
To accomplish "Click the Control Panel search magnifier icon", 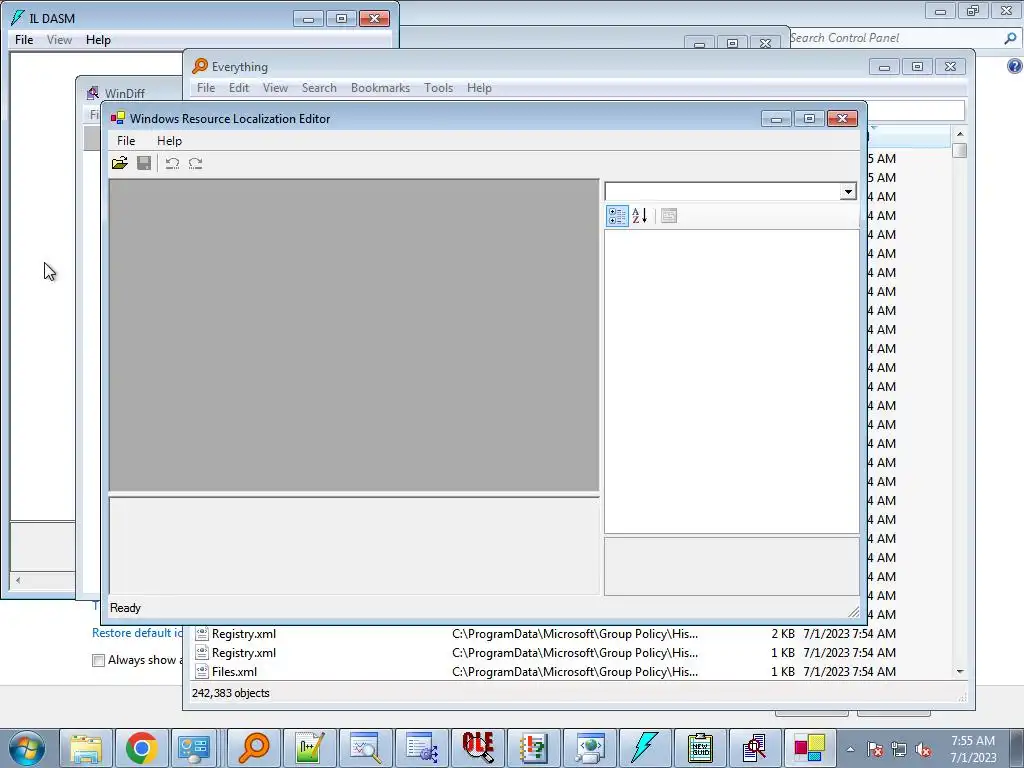I will point(1010,39).
